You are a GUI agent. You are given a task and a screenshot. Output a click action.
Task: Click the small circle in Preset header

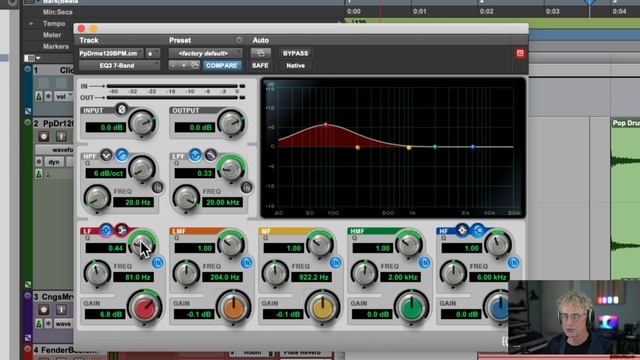(239, 40)
